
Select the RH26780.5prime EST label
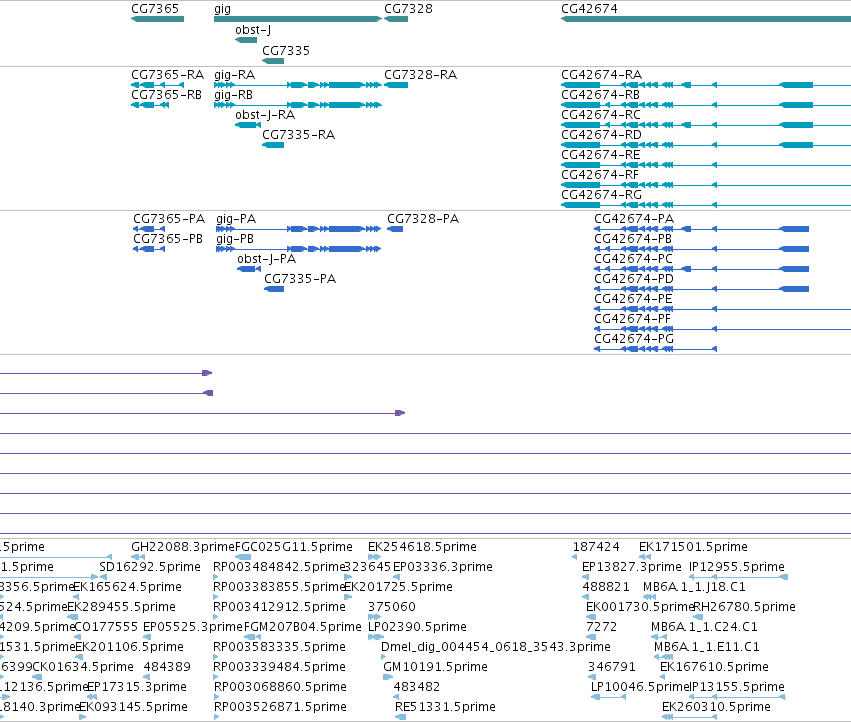click(744, 607)
